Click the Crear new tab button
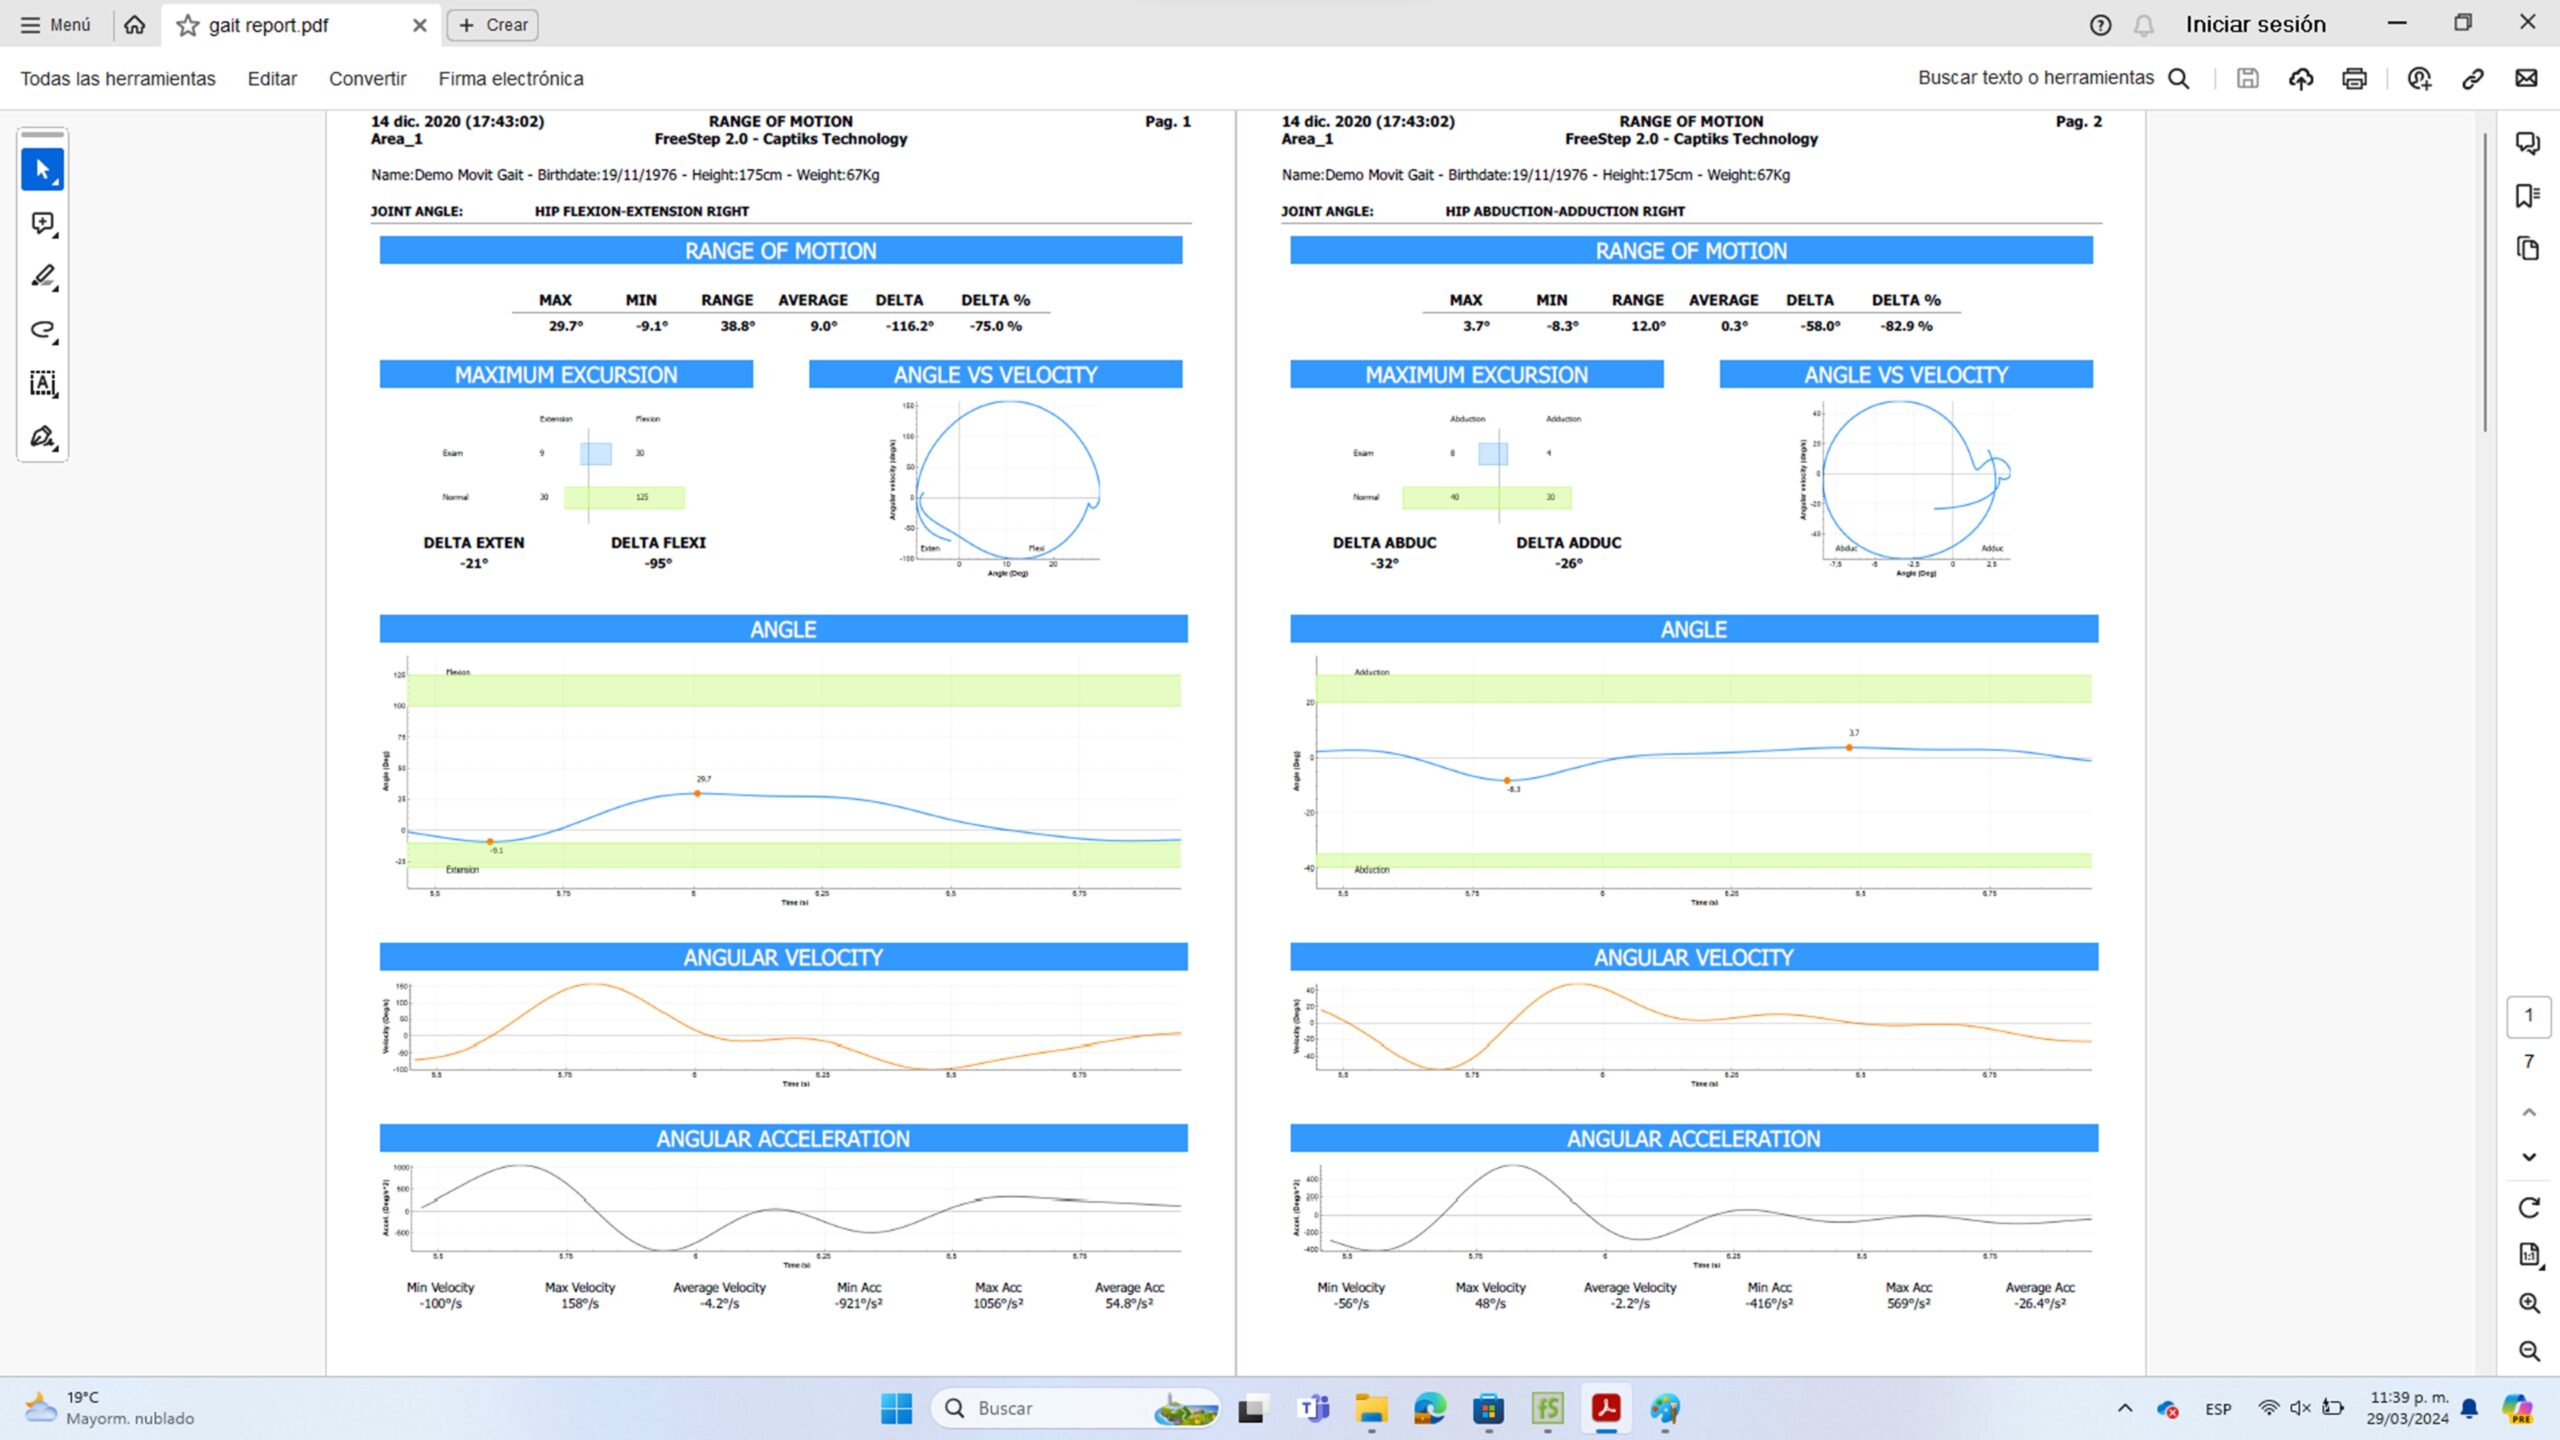This screenshot has height=1440, width=2560. (493, 25)
